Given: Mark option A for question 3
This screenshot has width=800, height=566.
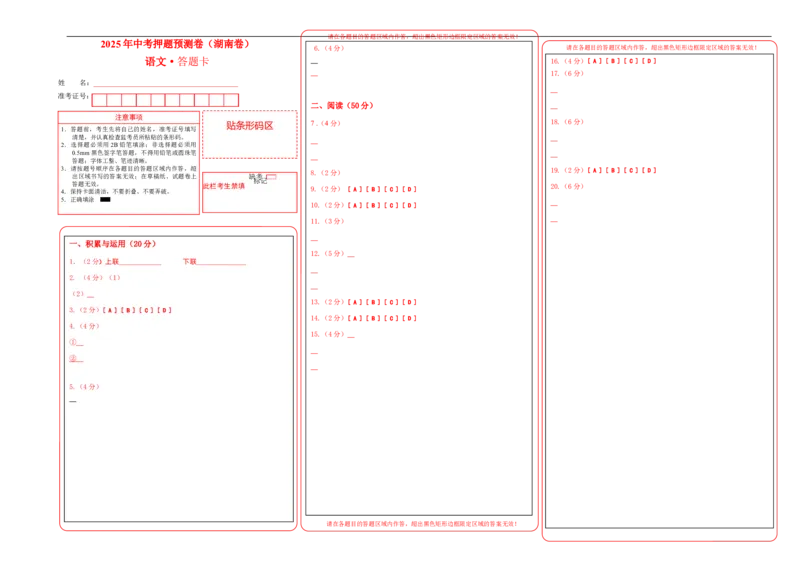Looking at the screenshot, I should point(110,310).
